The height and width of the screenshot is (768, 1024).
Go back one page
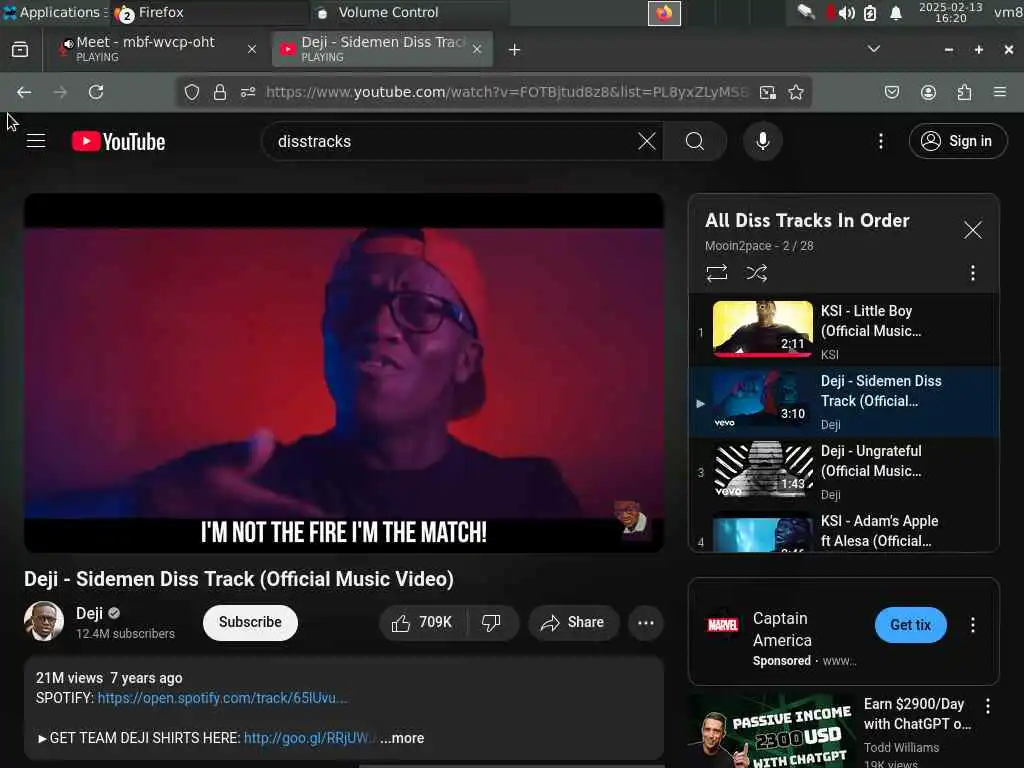click(24, 92)
